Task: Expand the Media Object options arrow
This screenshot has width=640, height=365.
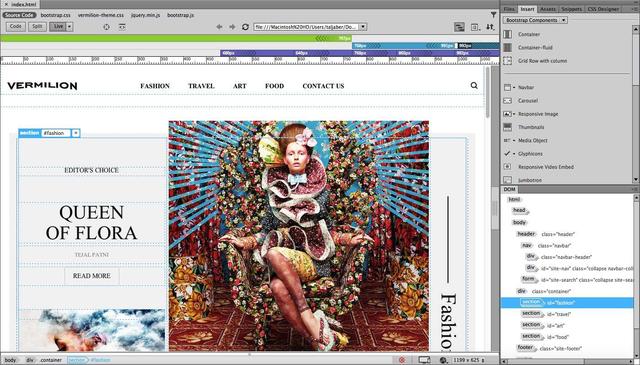Action: click(x=514, y=140)
